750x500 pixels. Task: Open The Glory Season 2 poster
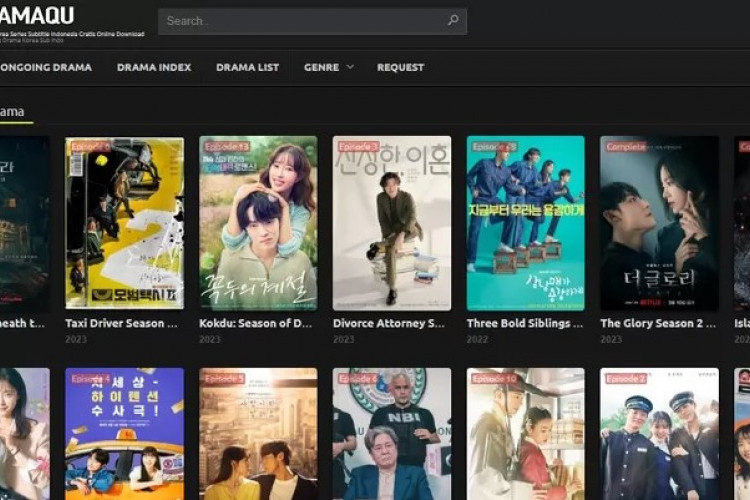pyautogui.click(x=659, y=223)
